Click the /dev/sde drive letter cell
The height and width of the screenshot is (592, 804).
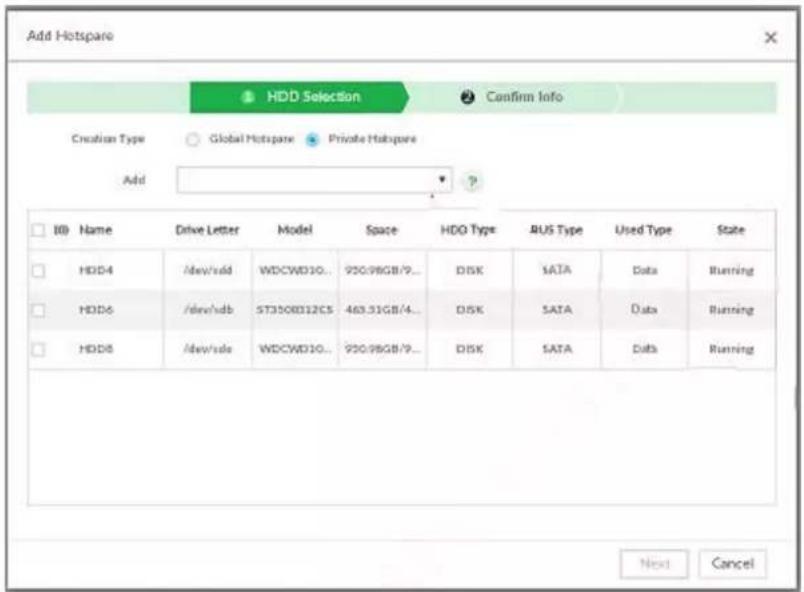(x=208, y=349)
